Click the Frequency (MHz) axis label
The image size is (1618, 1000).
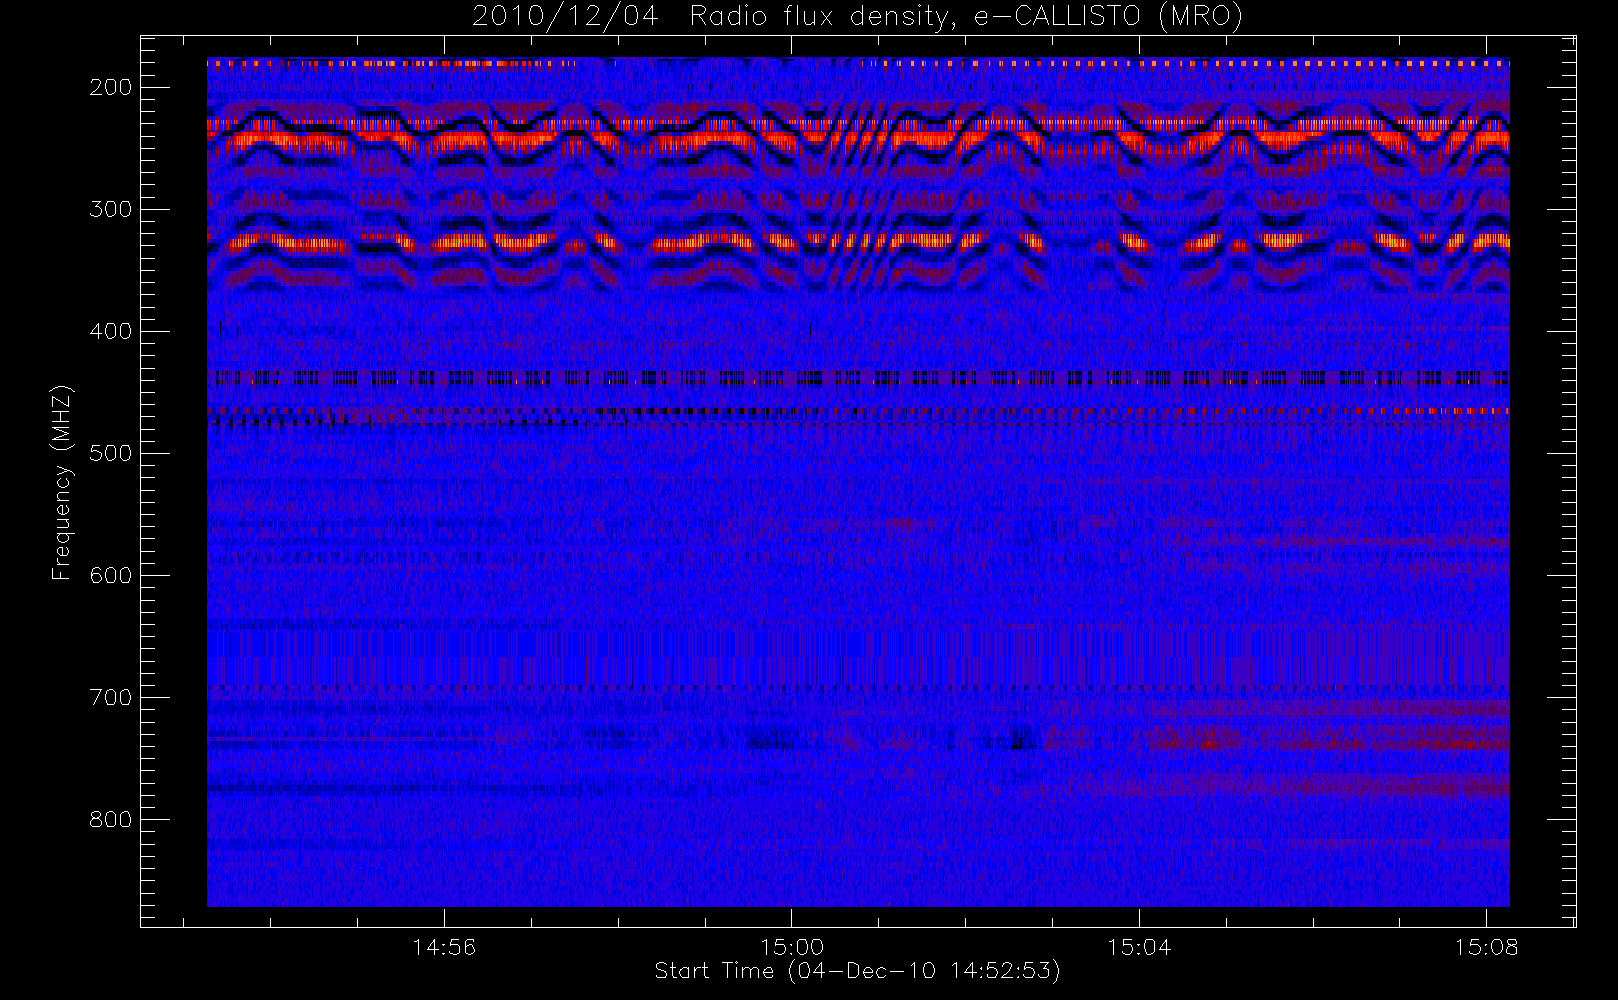click(x=62, y=482)
